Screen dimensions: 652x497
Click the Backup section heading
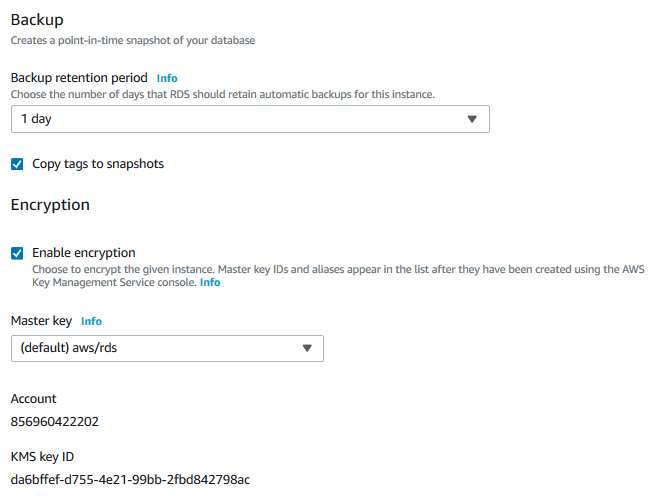point(37,19)
